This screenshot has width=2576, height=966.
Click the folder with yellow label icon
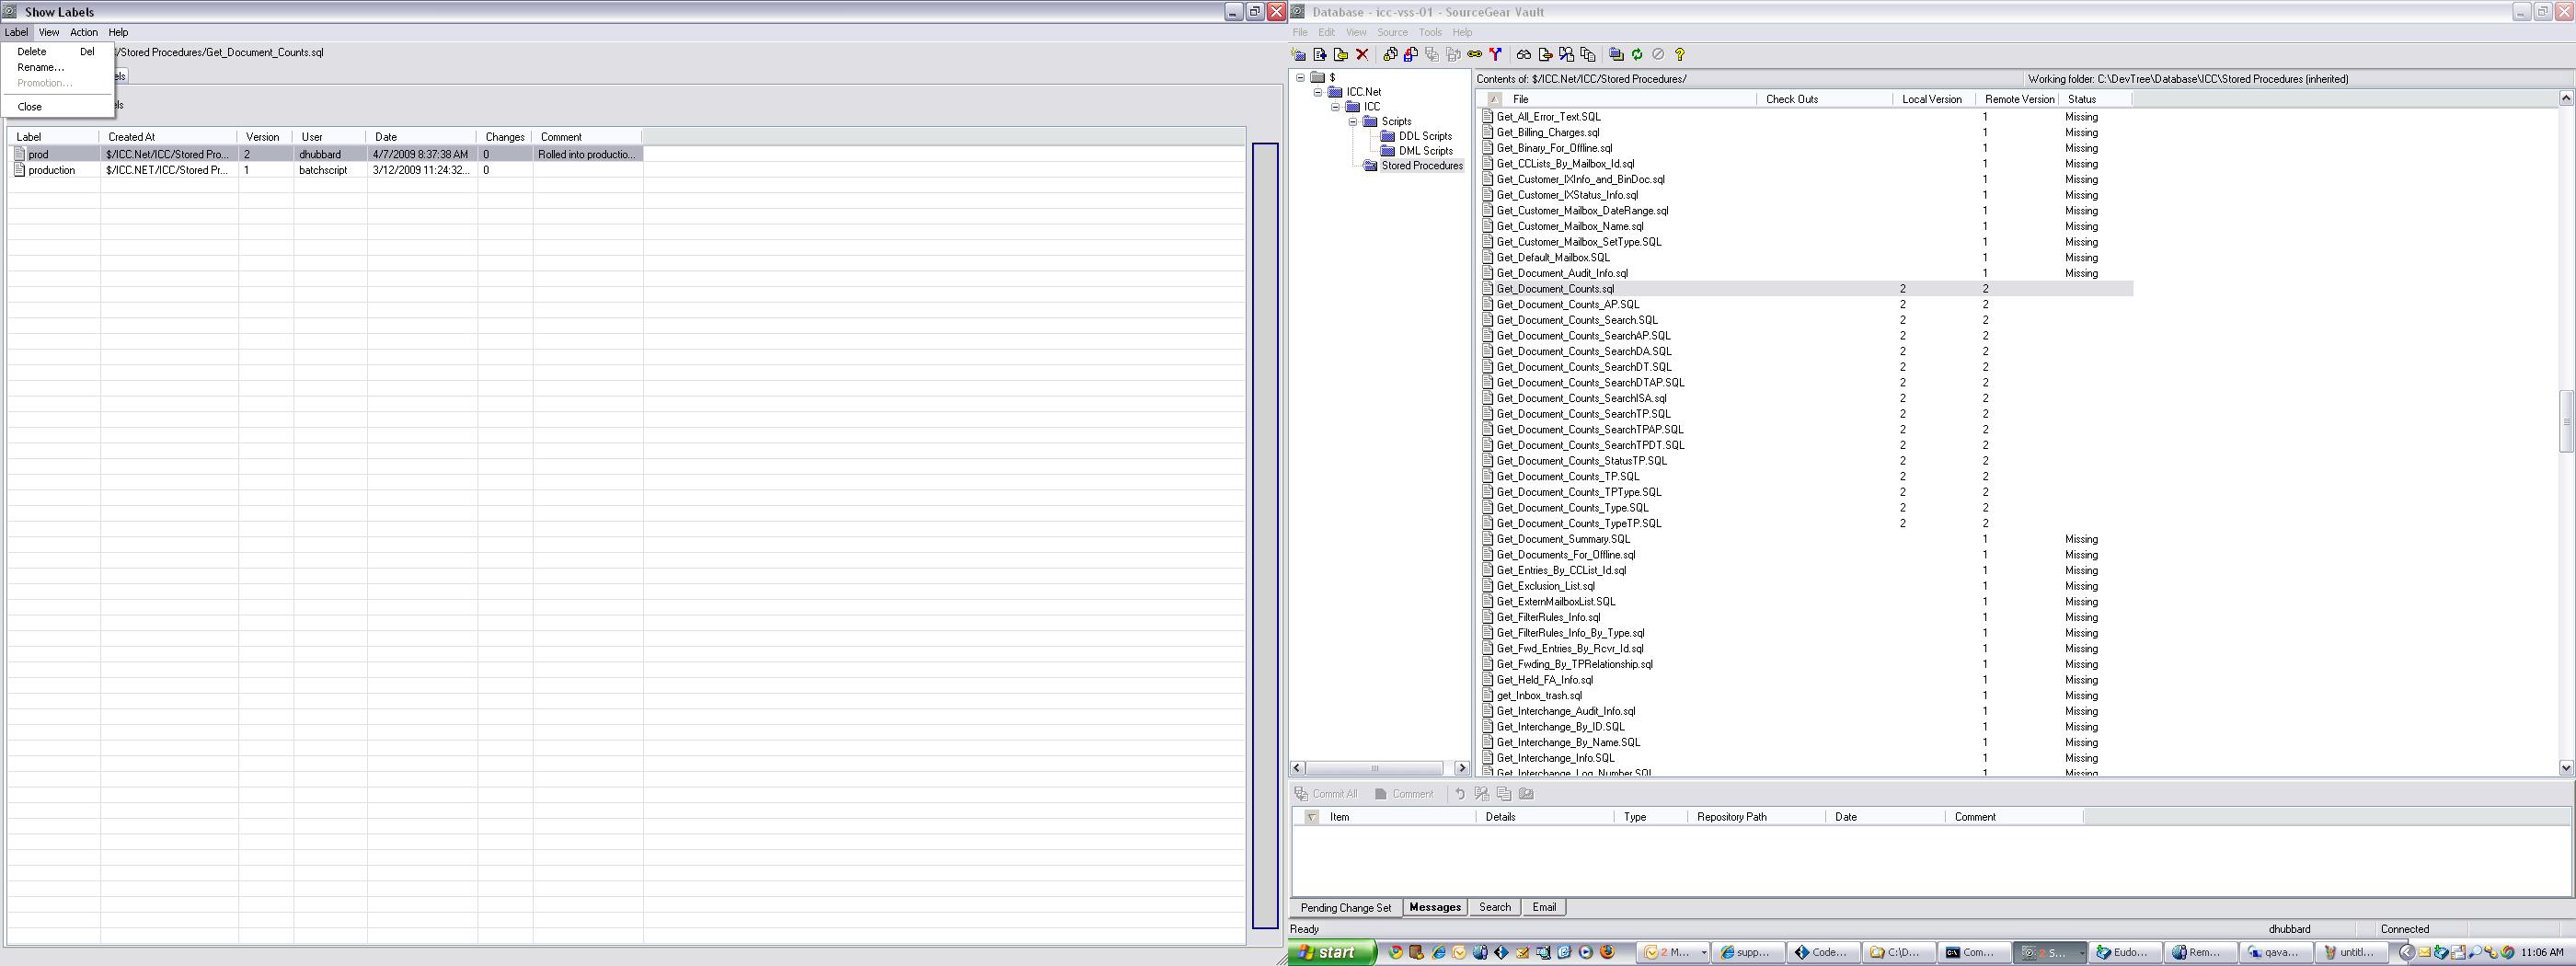point(1341,55)
